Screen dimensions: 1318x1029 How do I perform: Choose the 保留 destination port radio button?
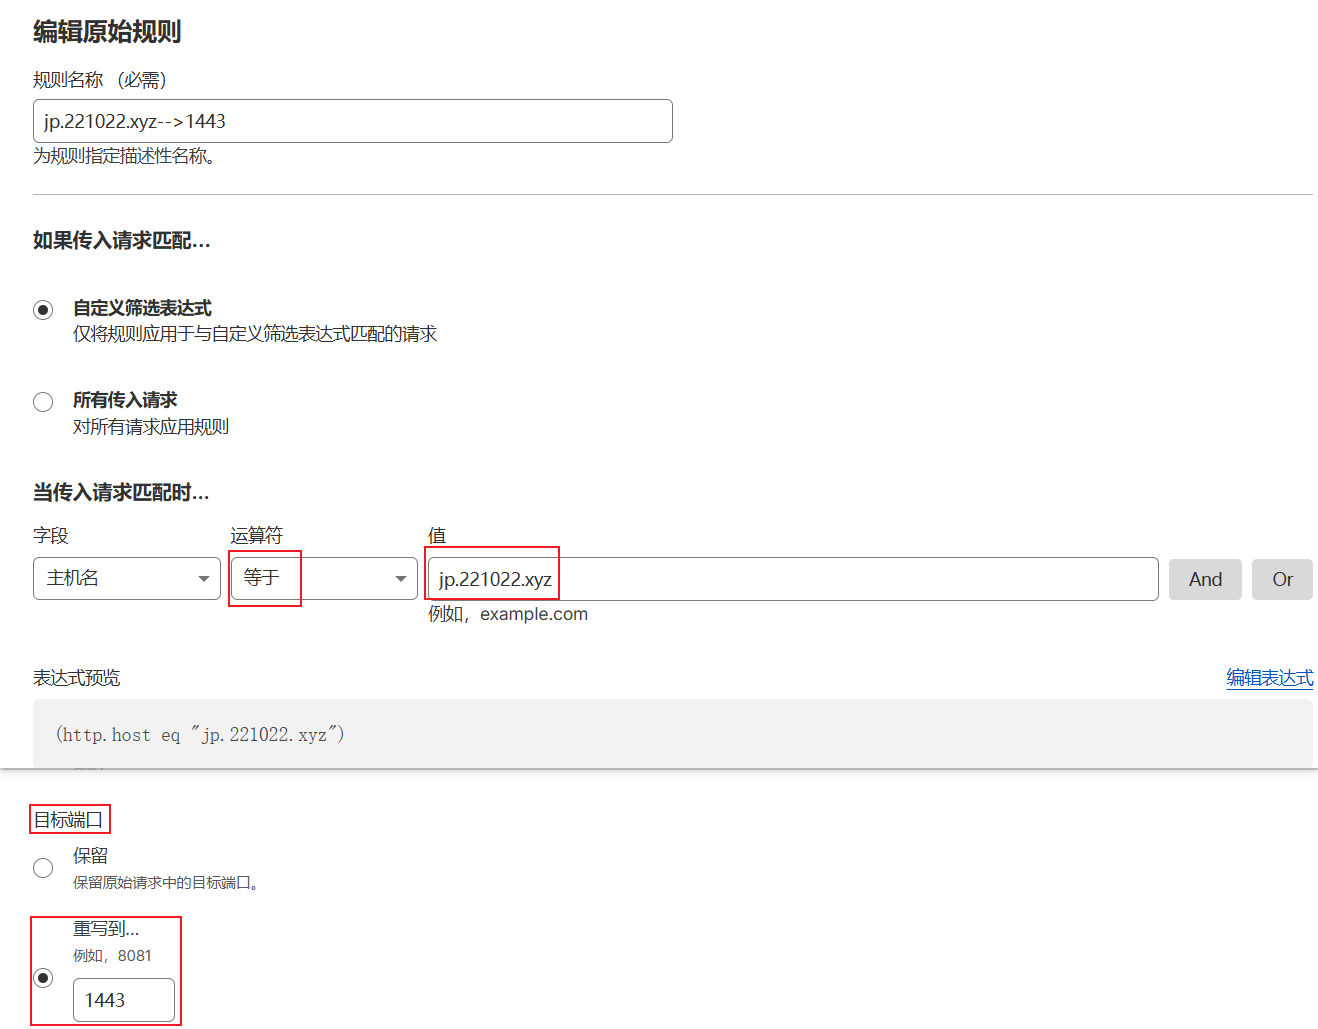click(x=43, y=868)
